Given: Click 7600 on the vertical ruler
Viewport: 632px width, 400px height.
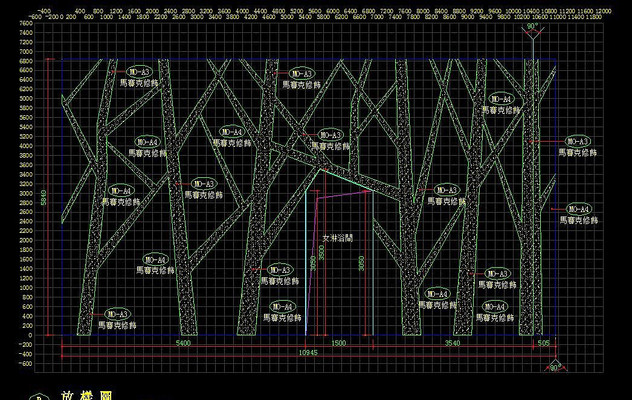Looking at the screenshot, I should coord(26,23).
